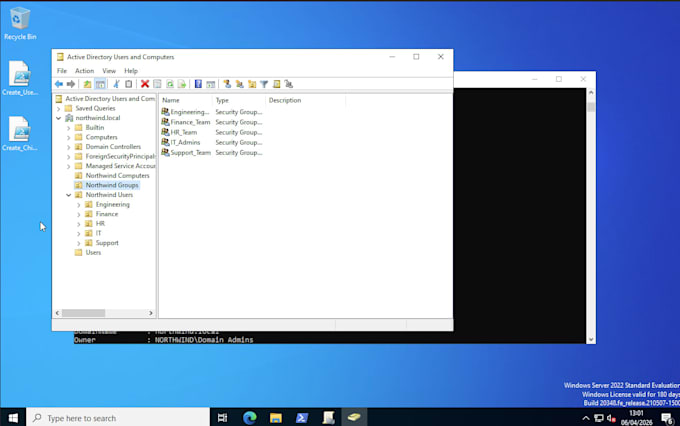This screenshot has height=426, width=680.
Task: Collapse the northwind.local domain node
Action: click(x=59, y=118)
